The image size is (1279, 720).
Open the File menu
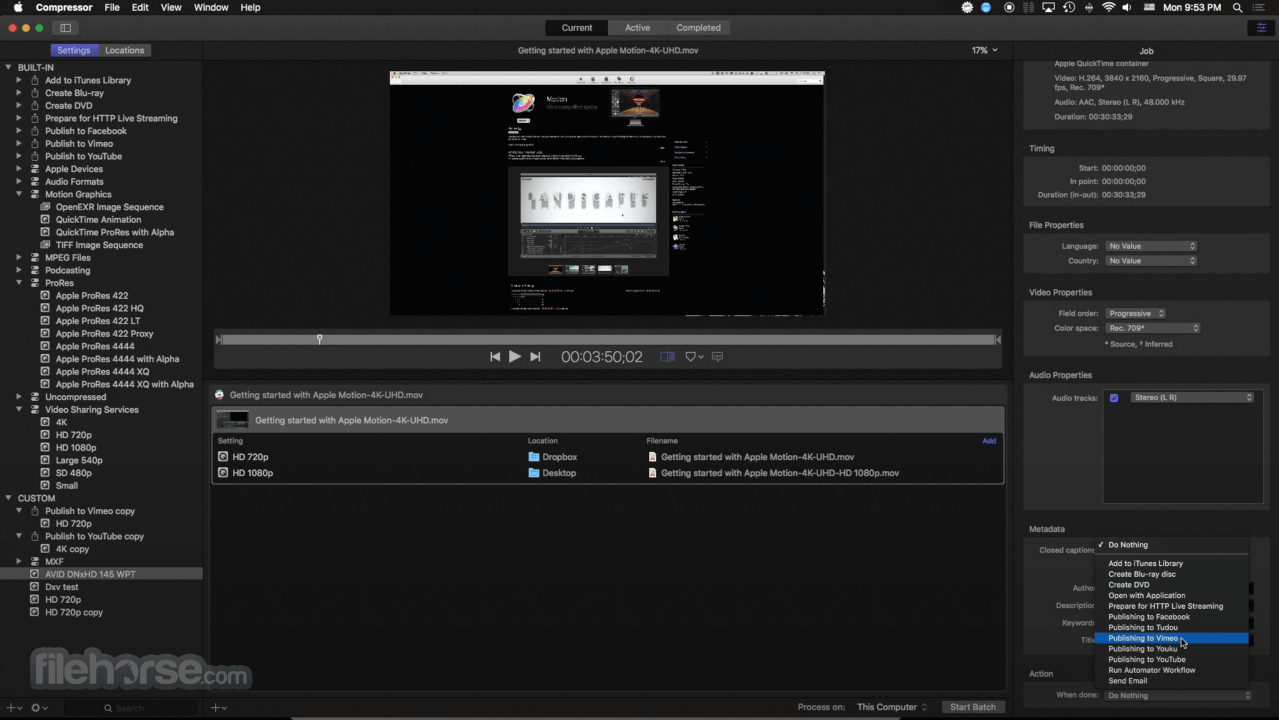112,7
